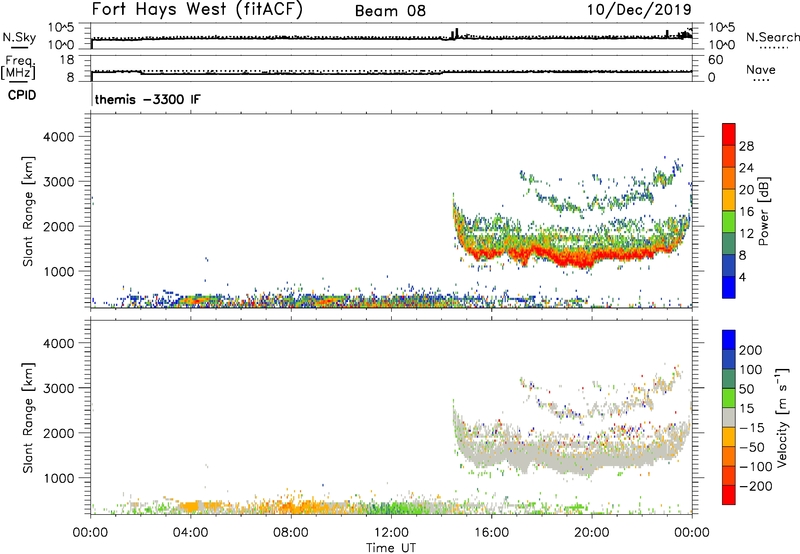Click the "15" value on Velocity color bar
800x554 pixels.
(x=746, y=409)
